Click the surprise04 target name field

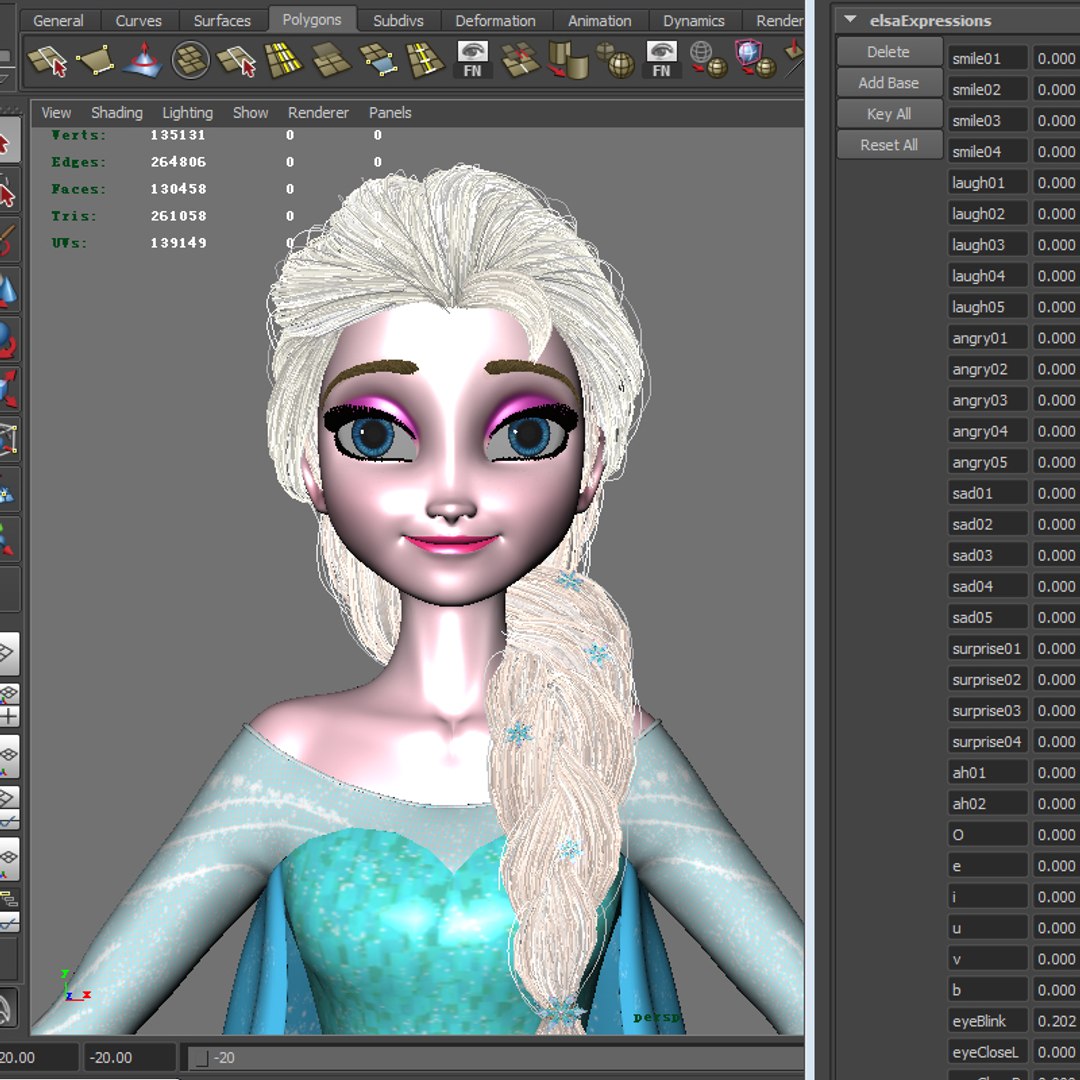[x=987, y=741]
